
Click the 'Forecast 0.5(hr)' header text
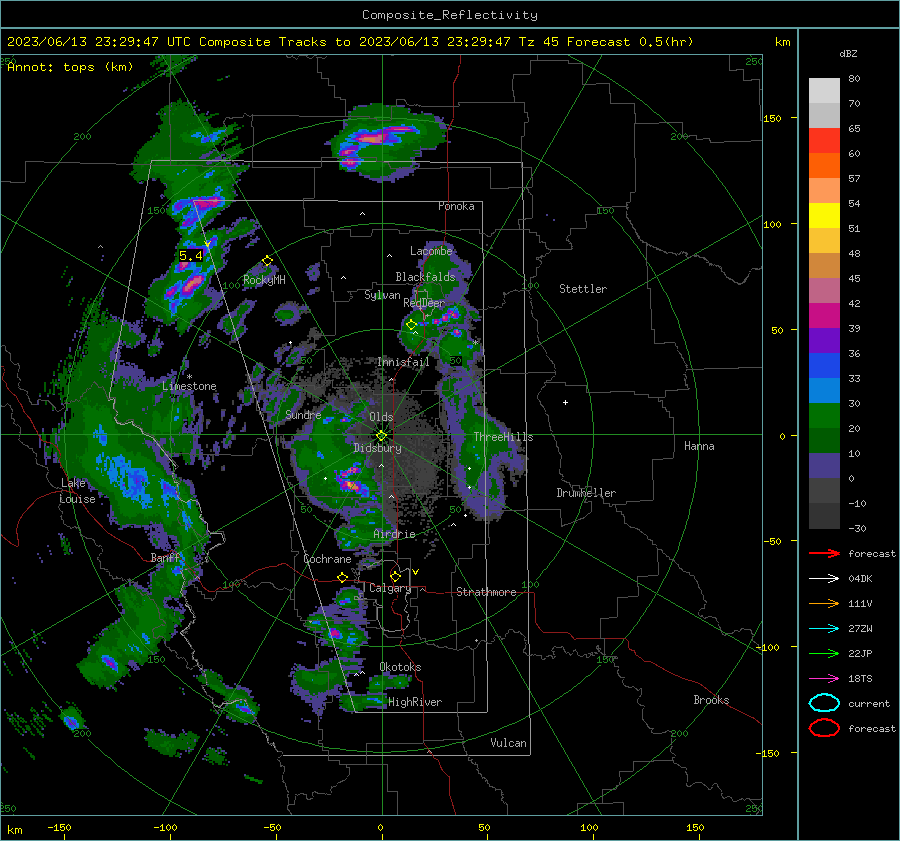[x=630, y=42]
